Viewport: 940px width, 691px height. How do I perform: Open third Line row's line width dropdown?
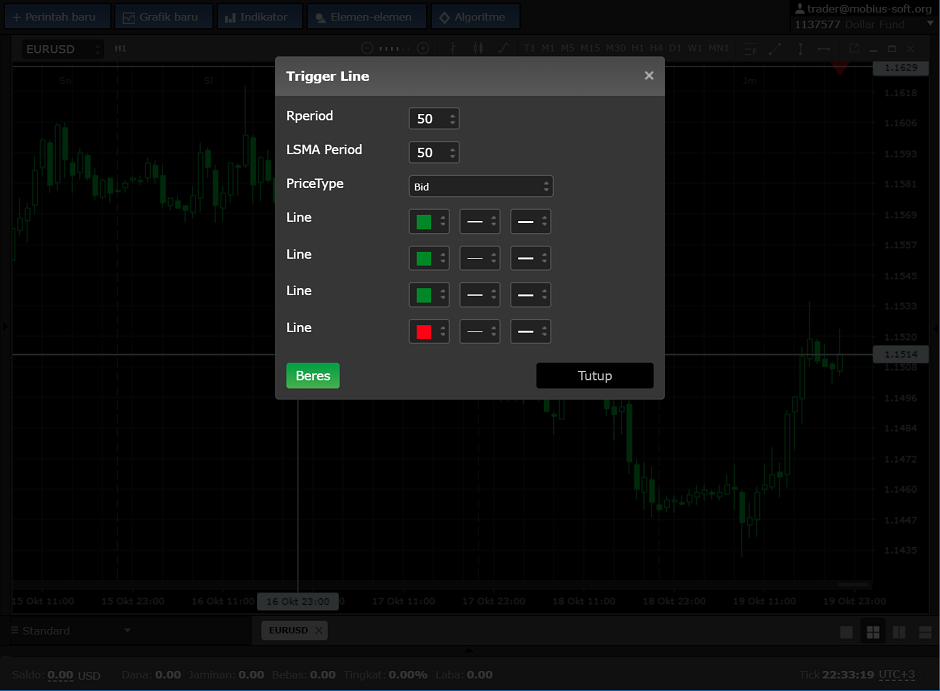pyautogui.click(x=531, y=295)
